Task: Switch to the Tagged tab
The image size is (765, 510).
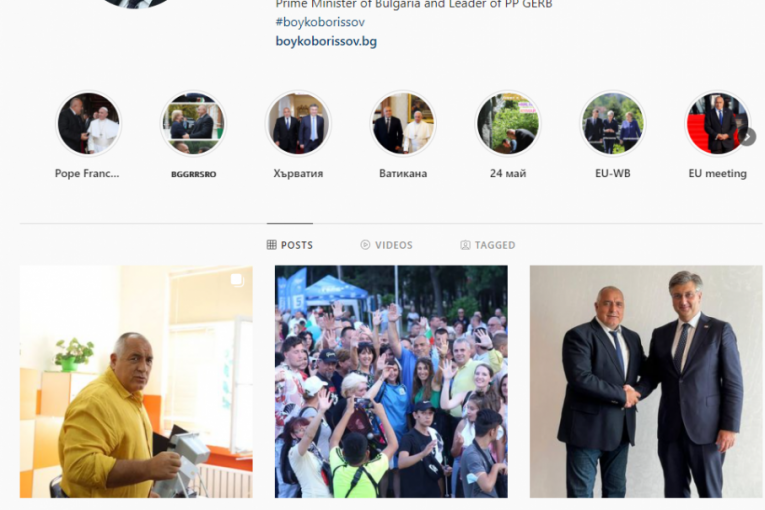Action: (x=487, y=245)
